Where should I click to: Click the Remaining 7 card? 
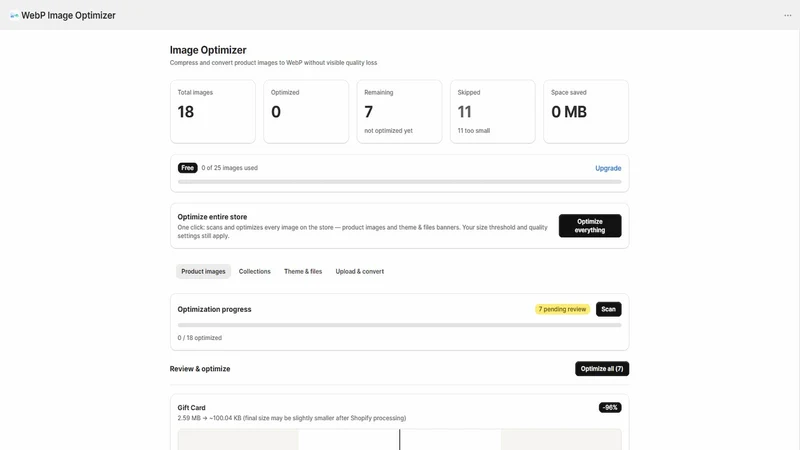[399, 111]
